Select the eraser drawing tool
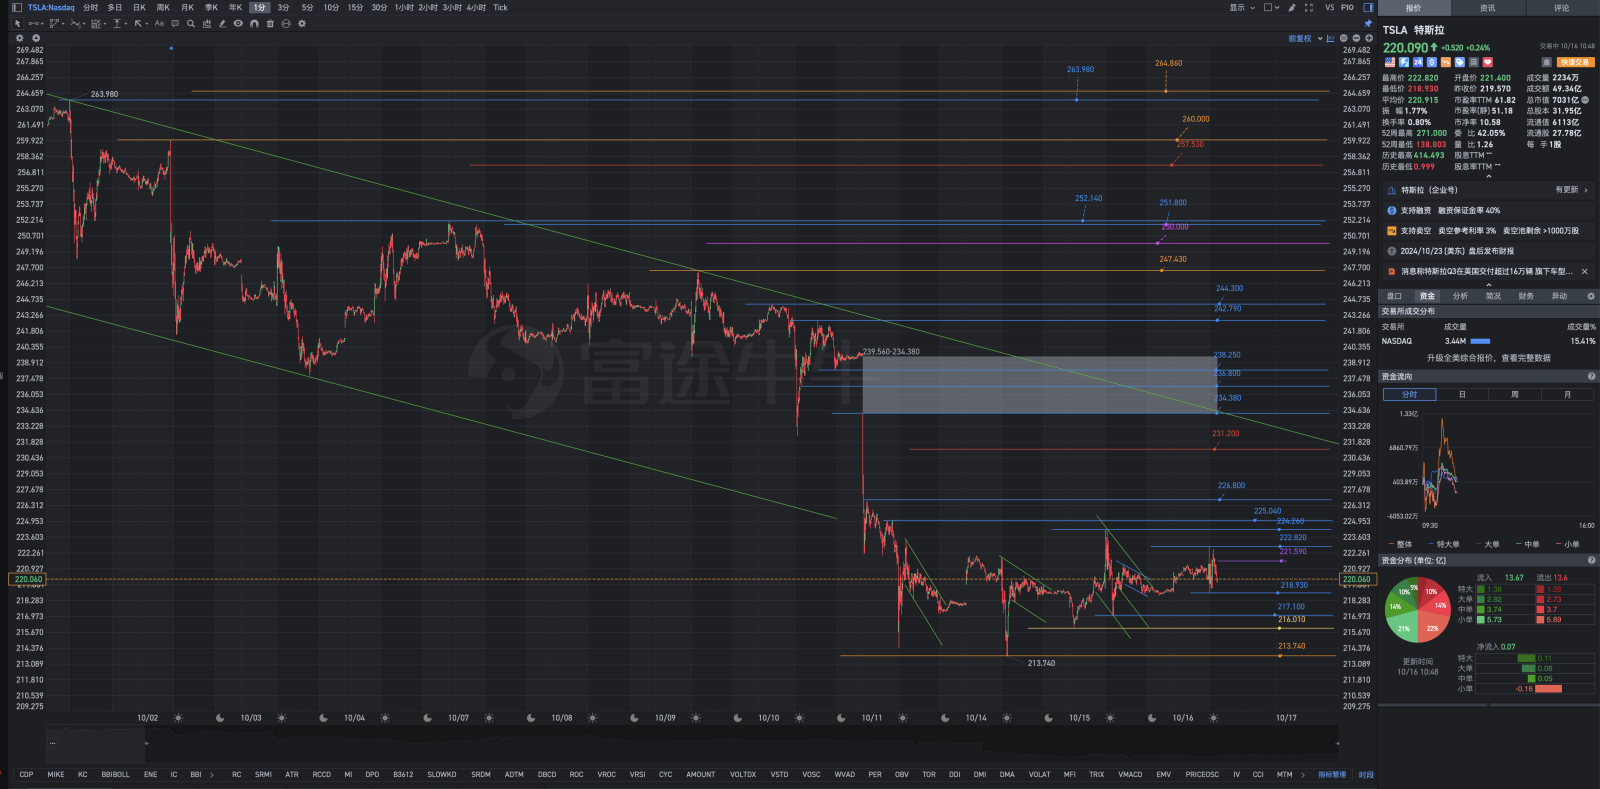This screenshot has width=1600, height=789. point(222,23)
